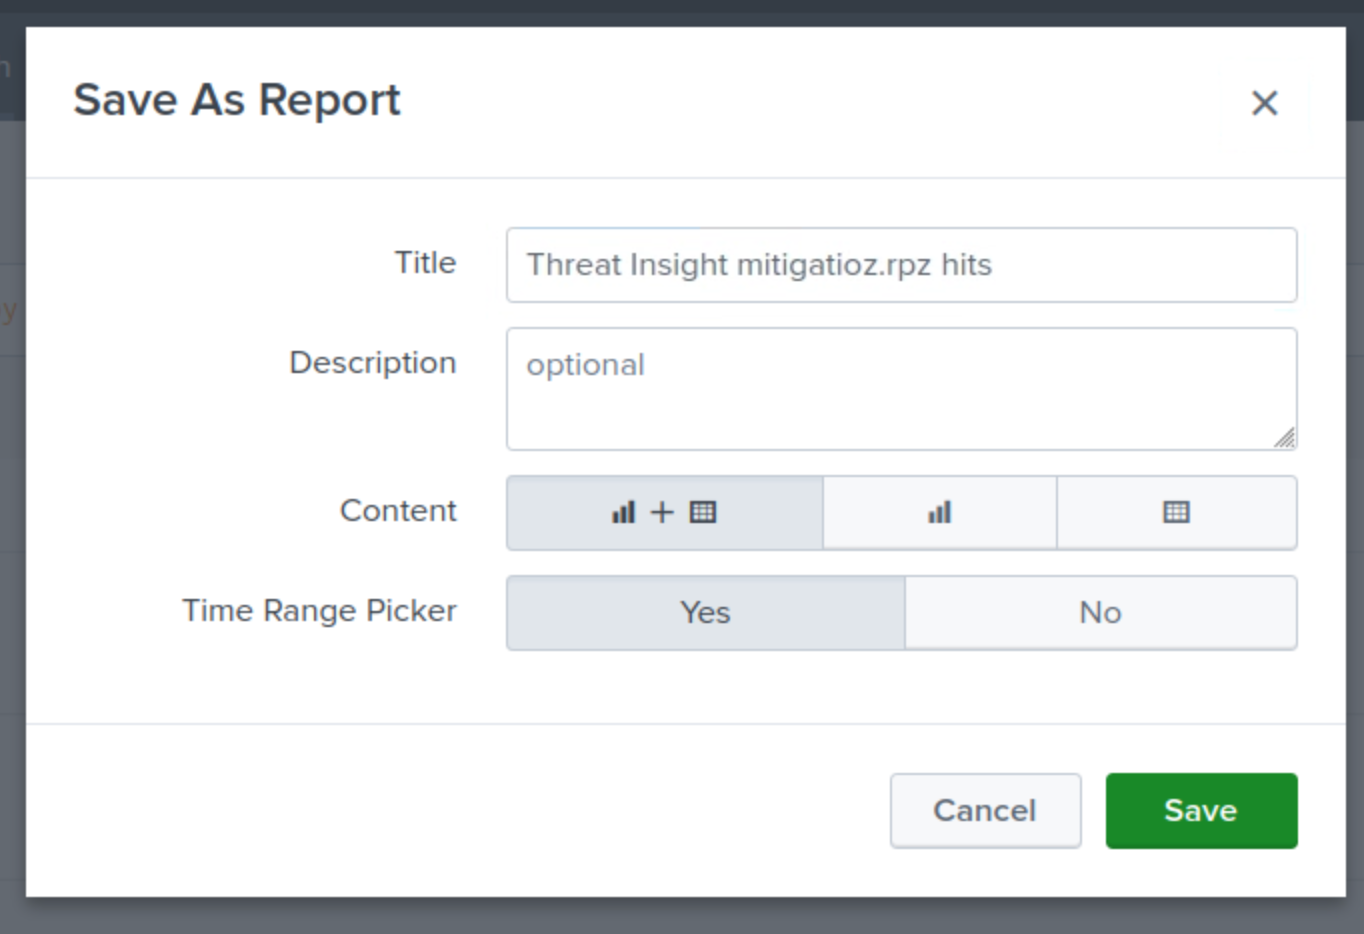Screen dimensions: 1364x934
Task: Click table icon in combined content option
Action: point(703,513)
